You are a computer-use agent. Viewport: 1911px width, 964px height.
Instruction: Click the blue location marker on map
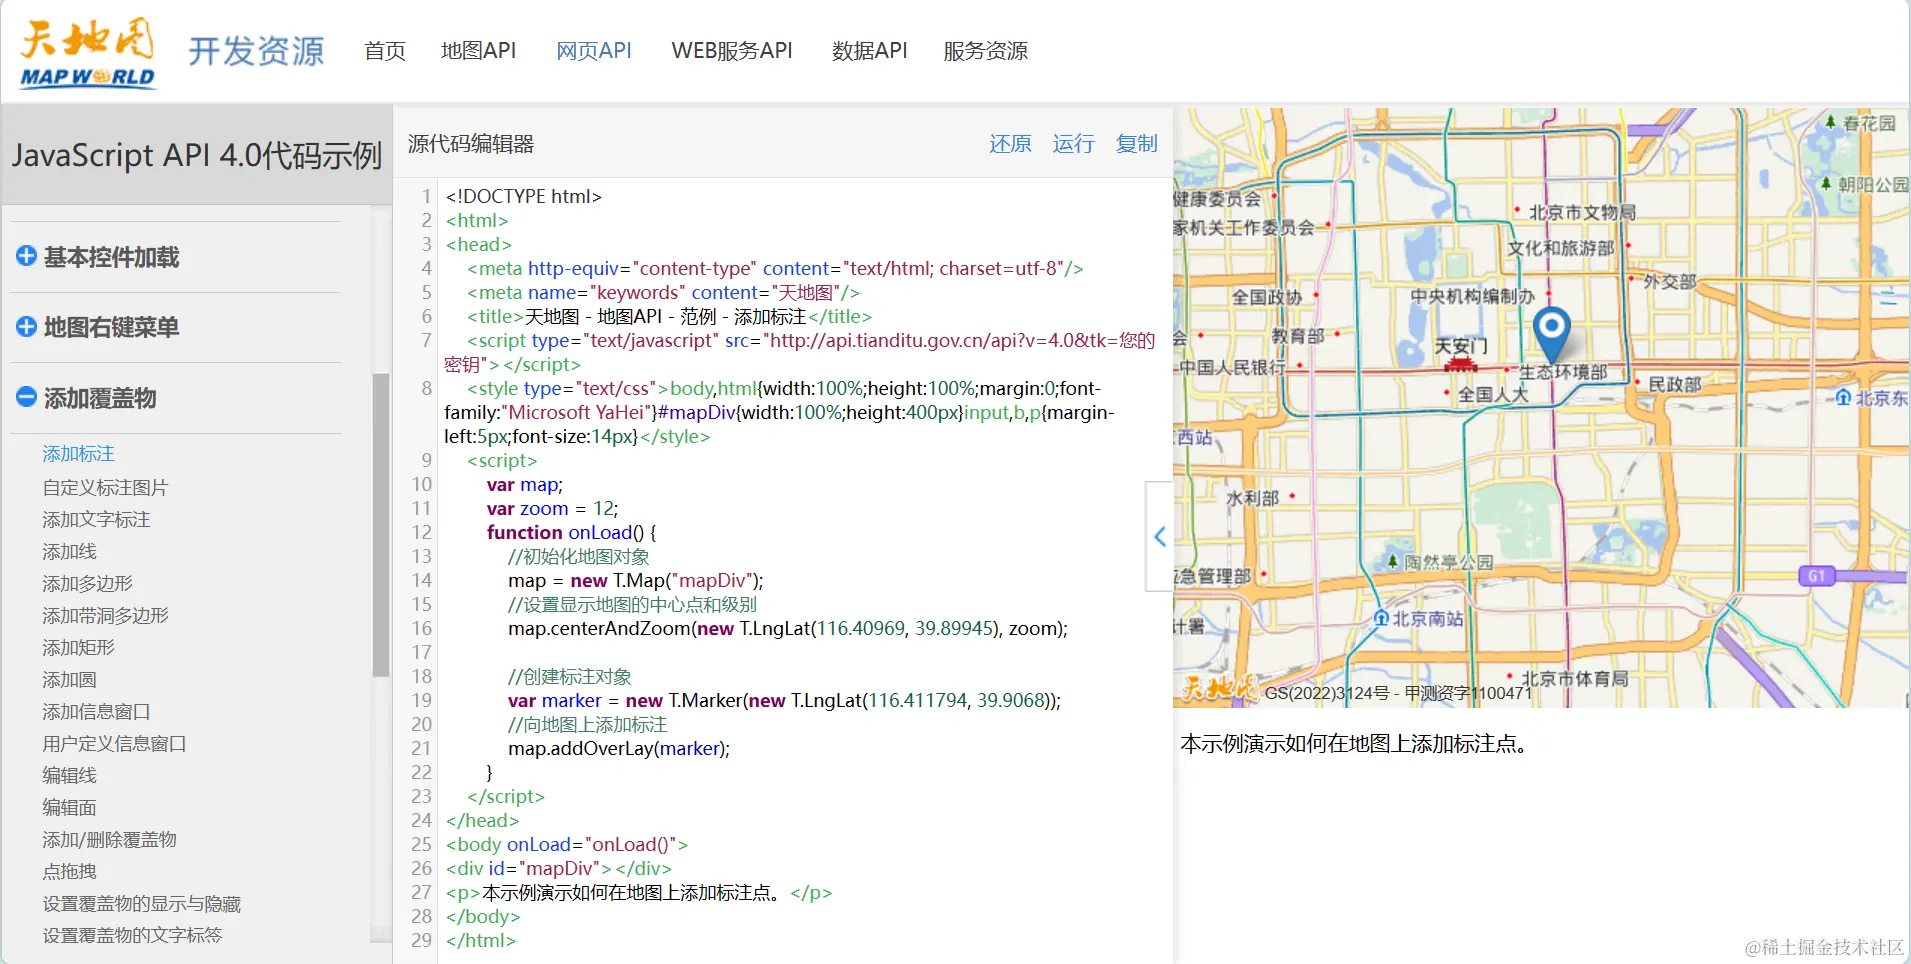click(1551, 334)
